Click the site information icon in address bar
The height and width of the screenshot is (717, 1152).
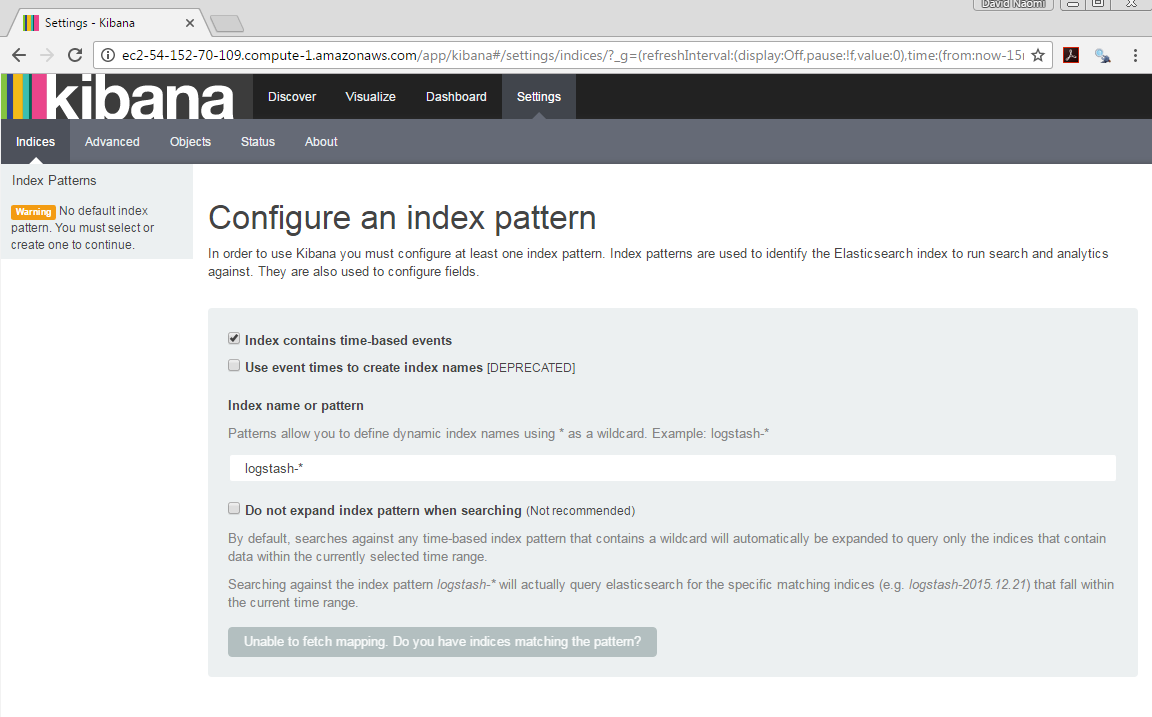[108, 55]
